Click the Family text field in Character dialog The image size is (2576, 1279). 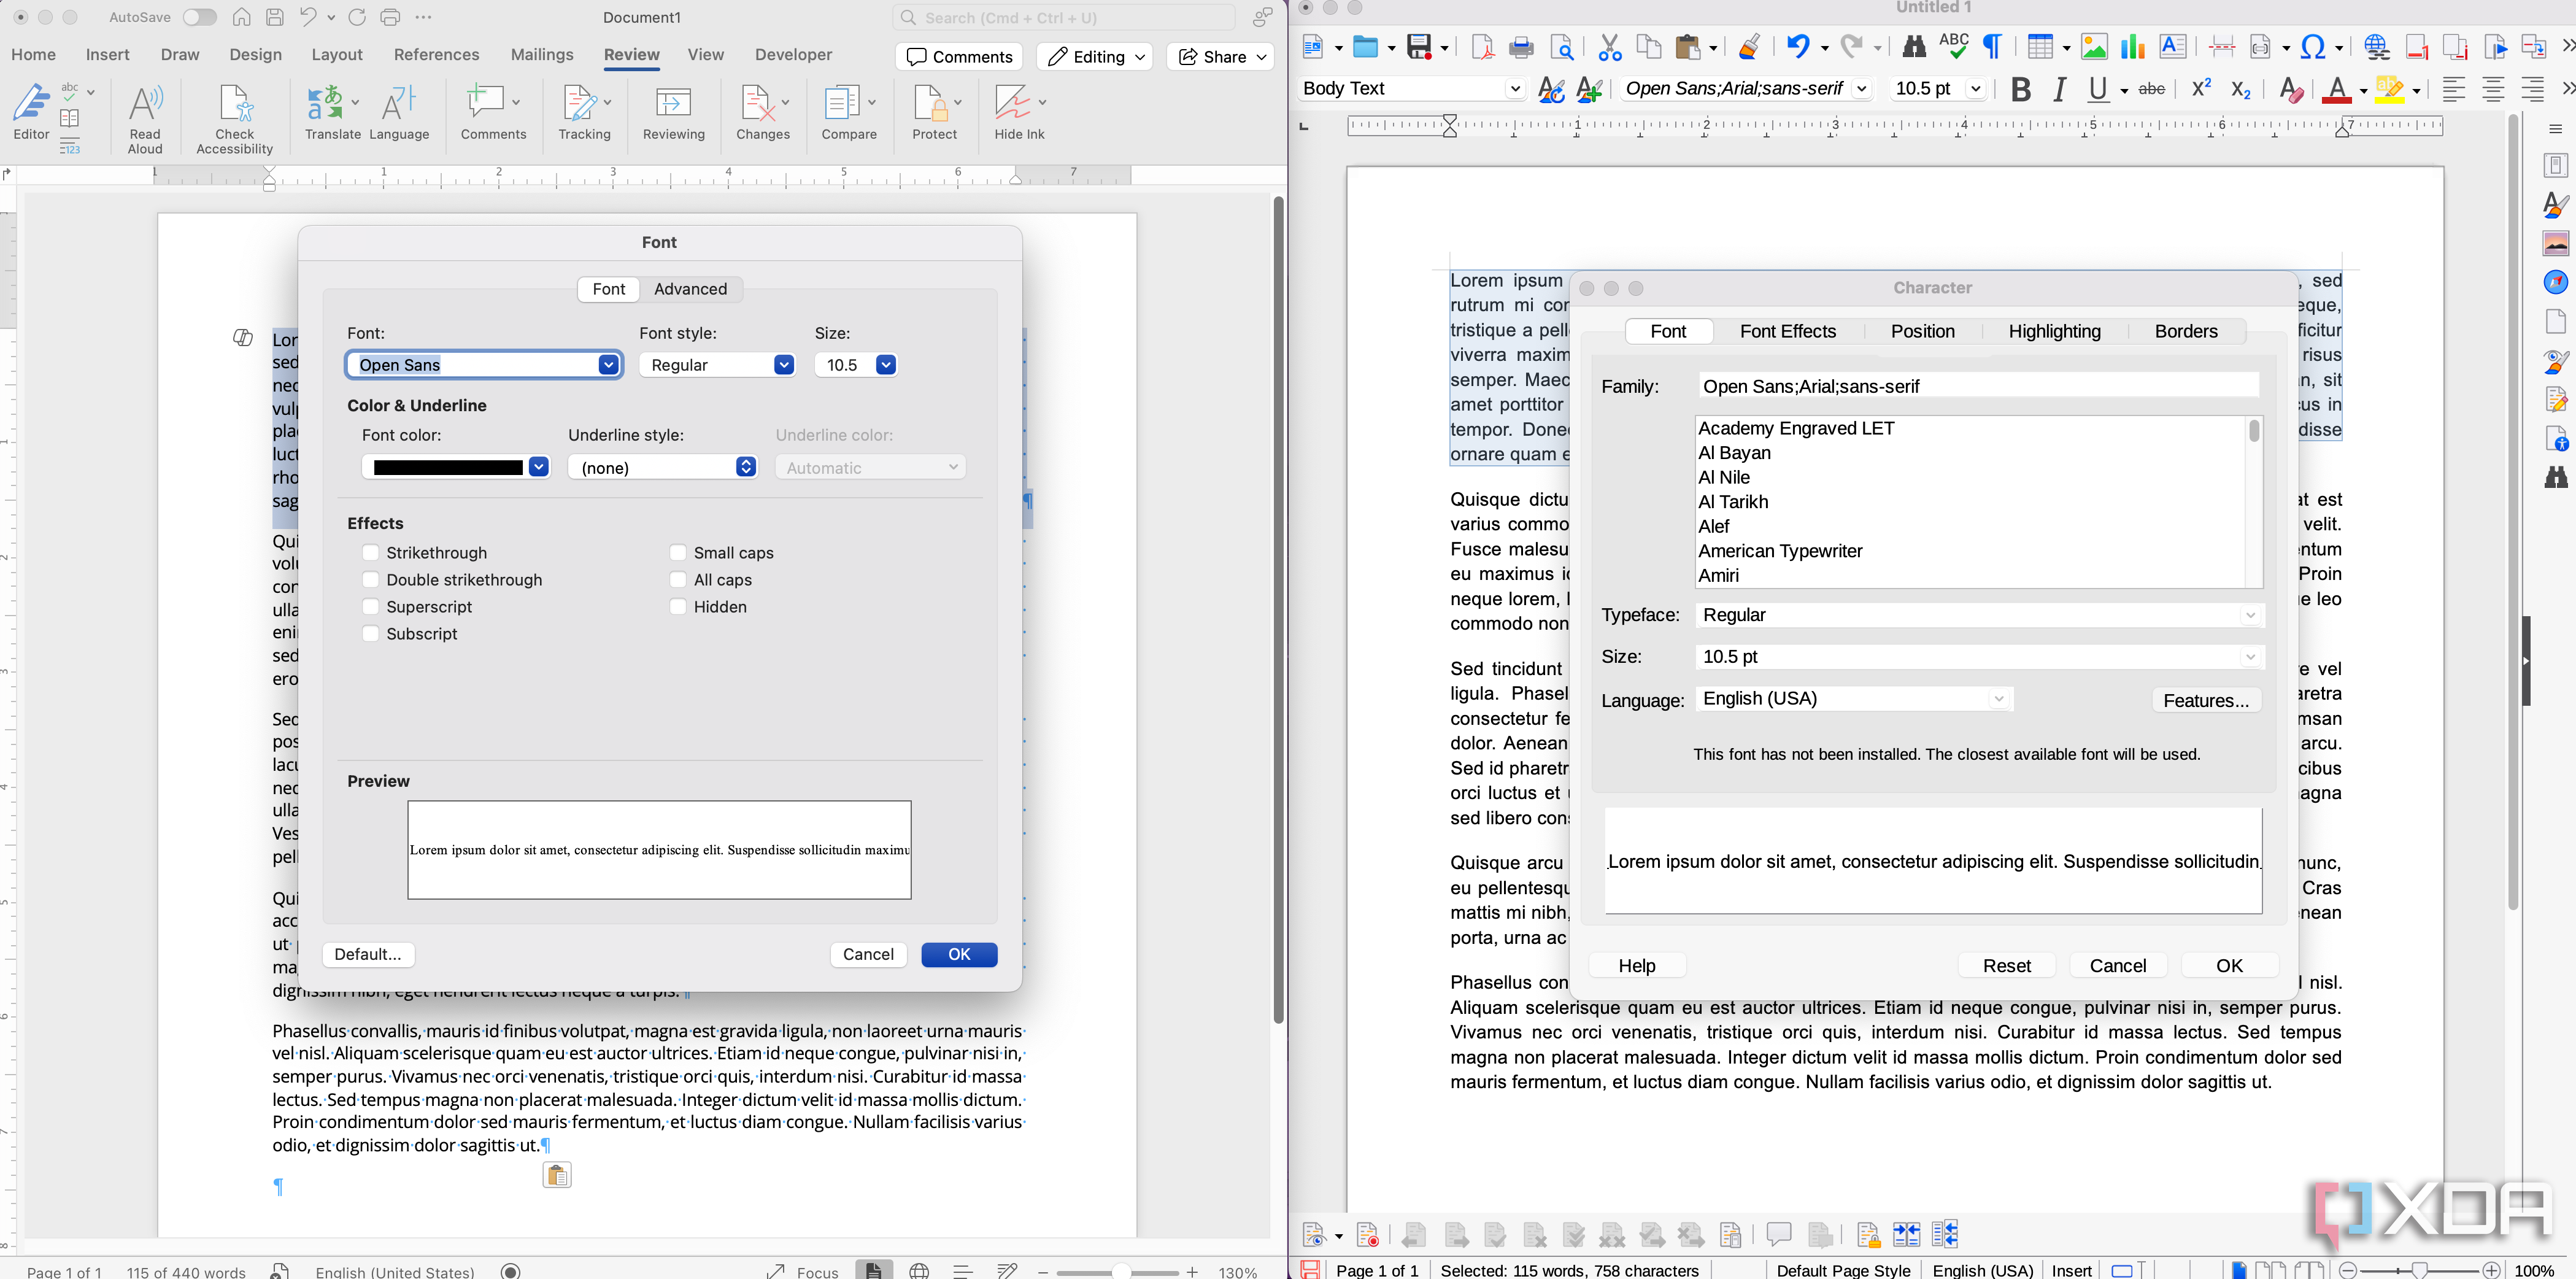(x=1978, y=386)
